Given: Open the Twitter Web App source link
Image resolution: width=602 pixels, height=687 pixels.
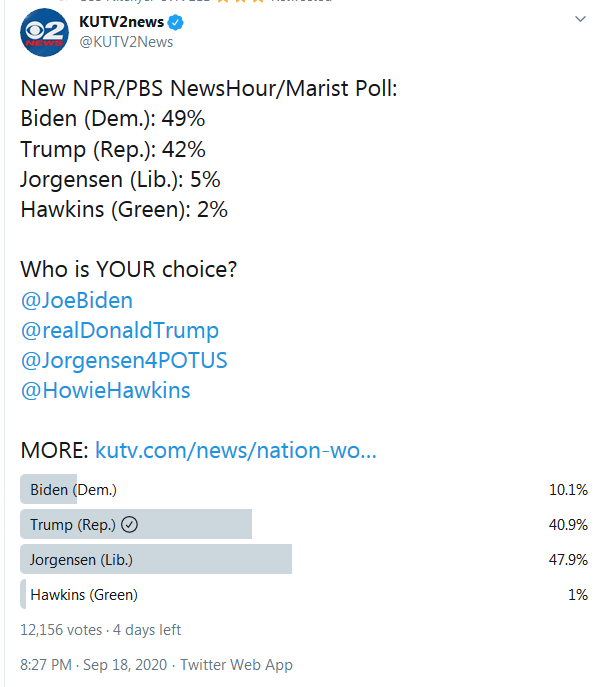Looking at the screenshot, I should [x=237, y=665].
